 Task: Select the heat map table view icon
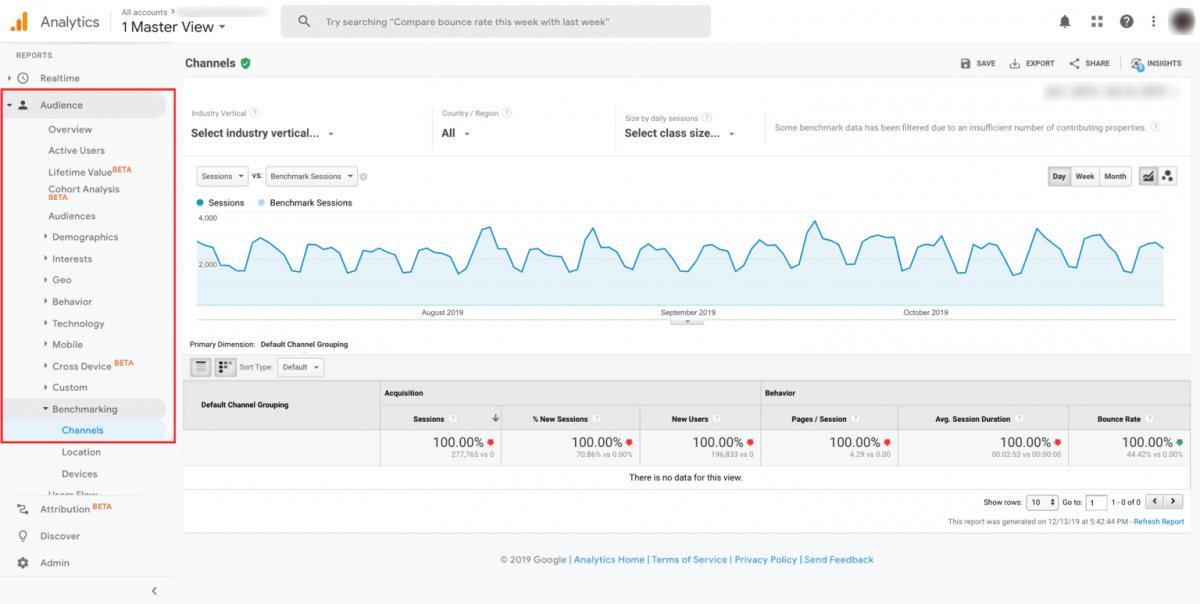pyautogui.click(x=224, y=367)
